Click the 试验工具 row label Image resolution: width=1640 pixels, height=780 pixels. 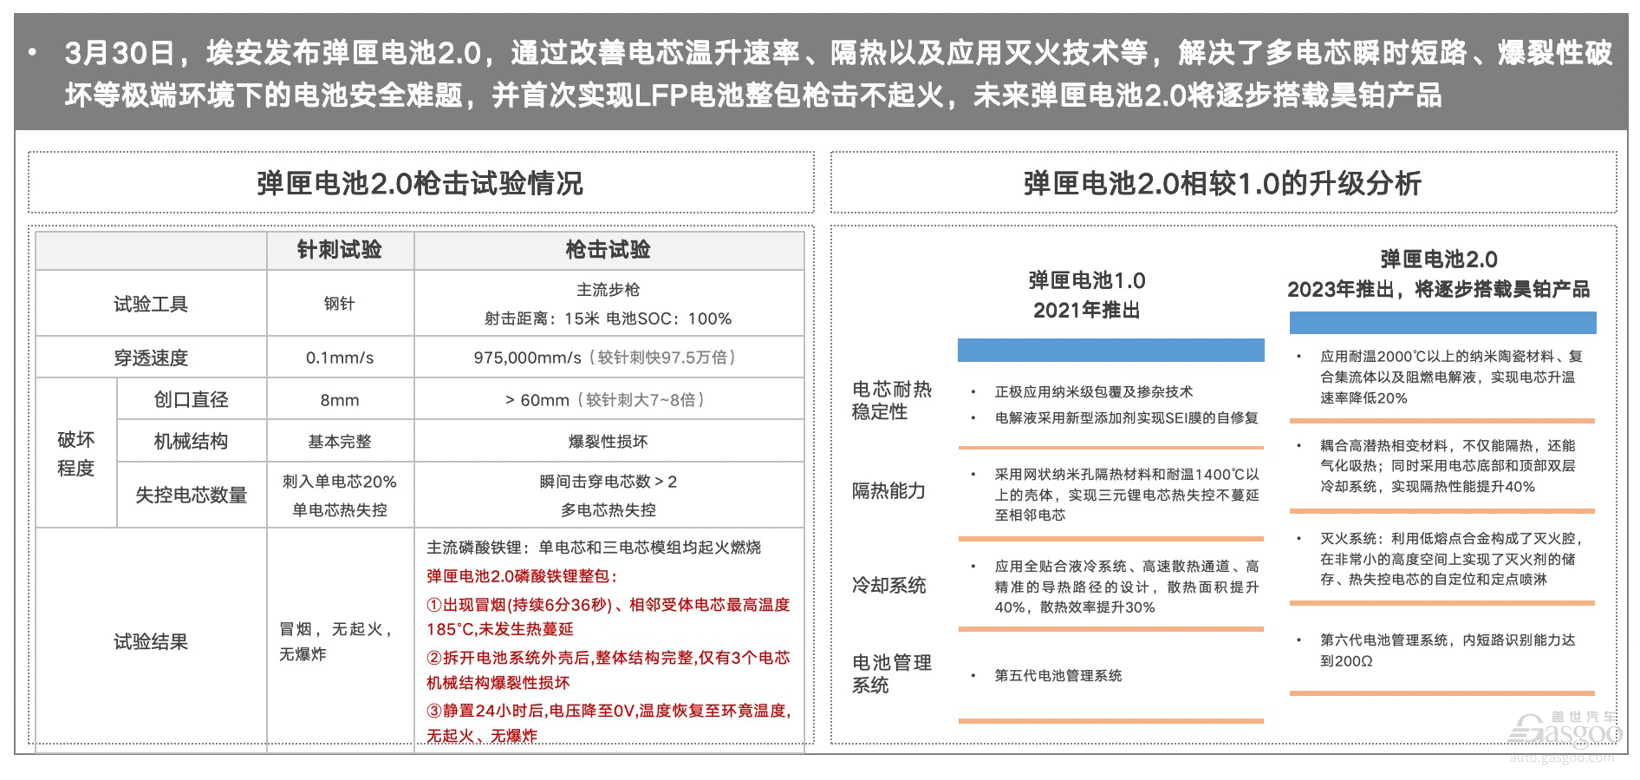(x=151, y=304)
